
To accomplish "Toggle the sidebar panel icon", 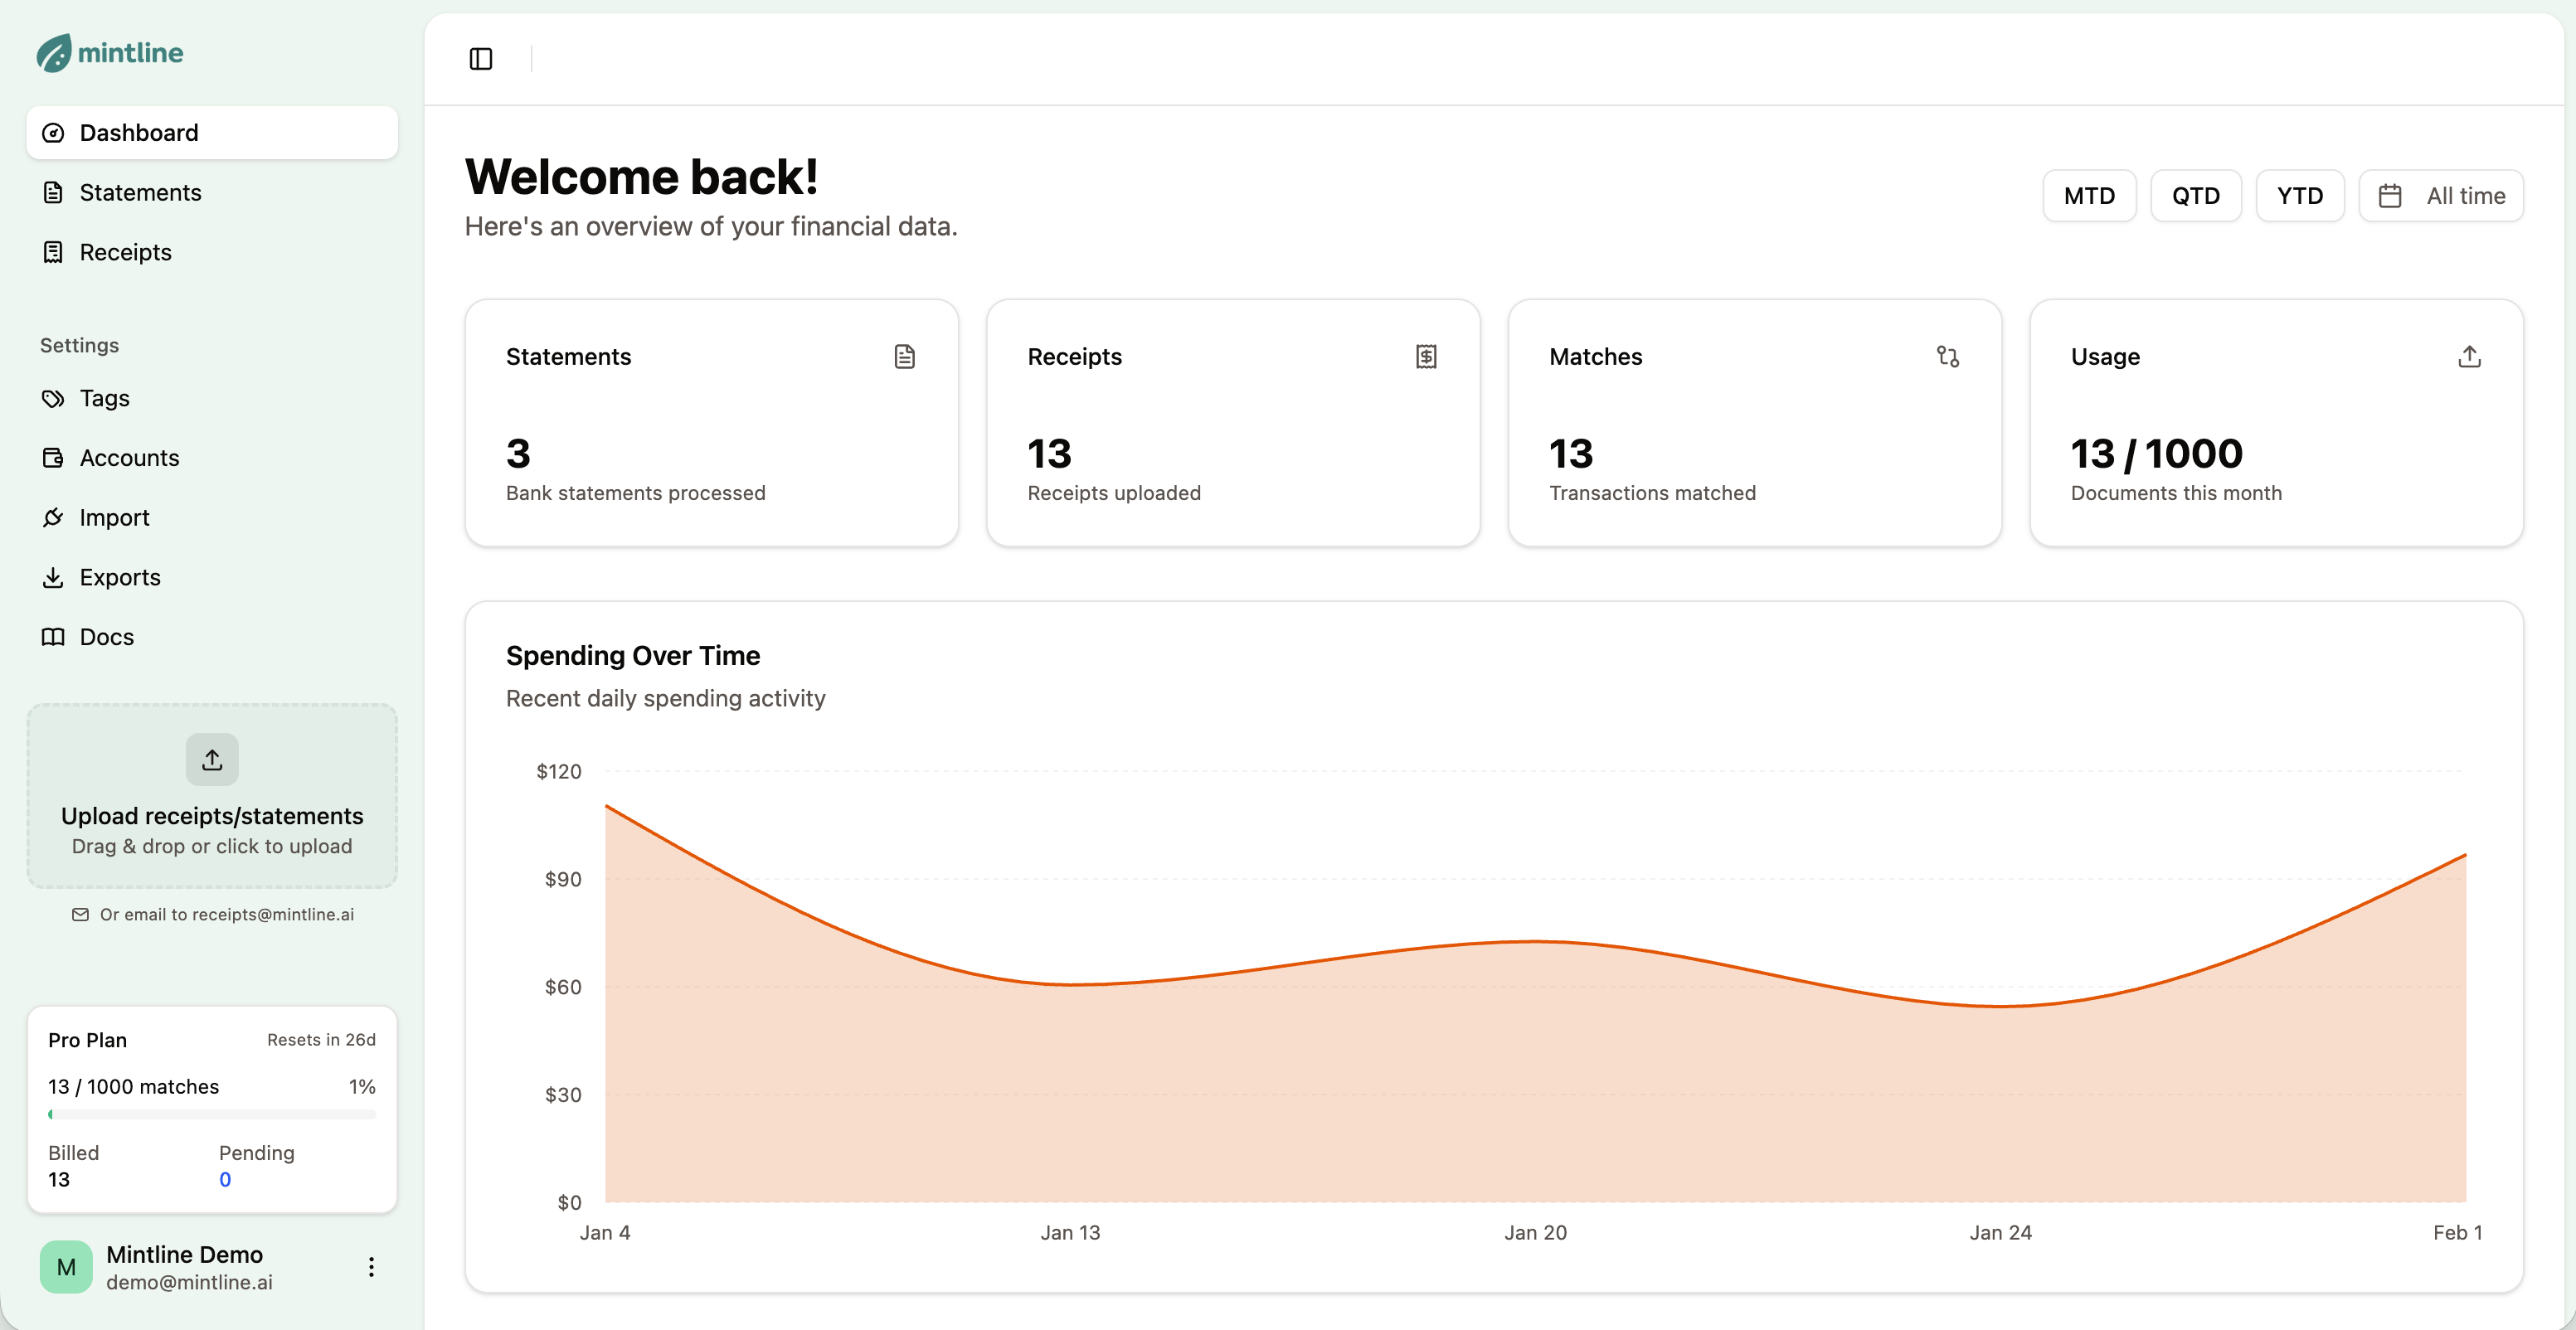I will 480,59.
